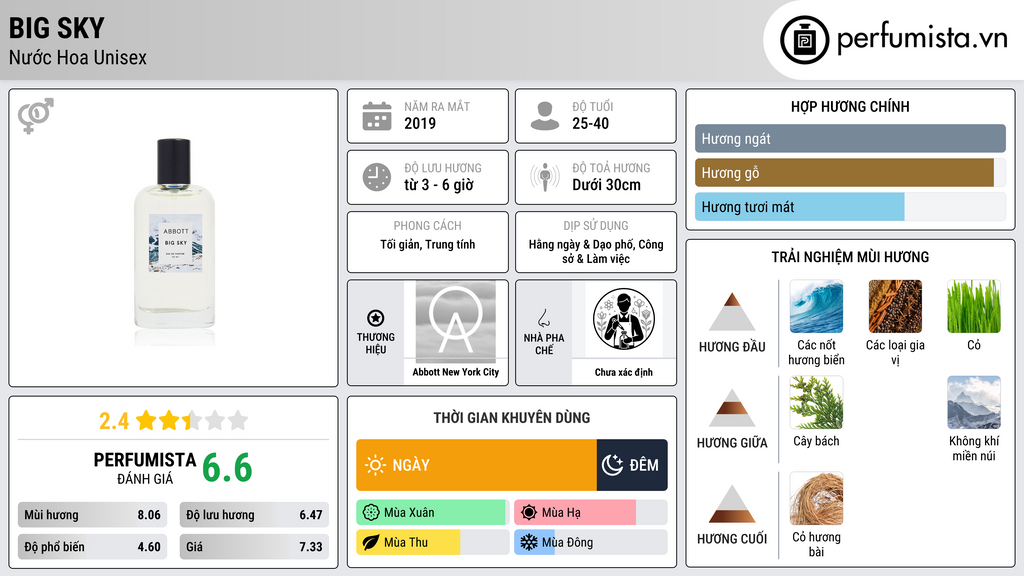Click the Hương ngát accord bar
The width and height of the screenshot is (1024, 576).
pyautogui.click(x=850, y=138)
